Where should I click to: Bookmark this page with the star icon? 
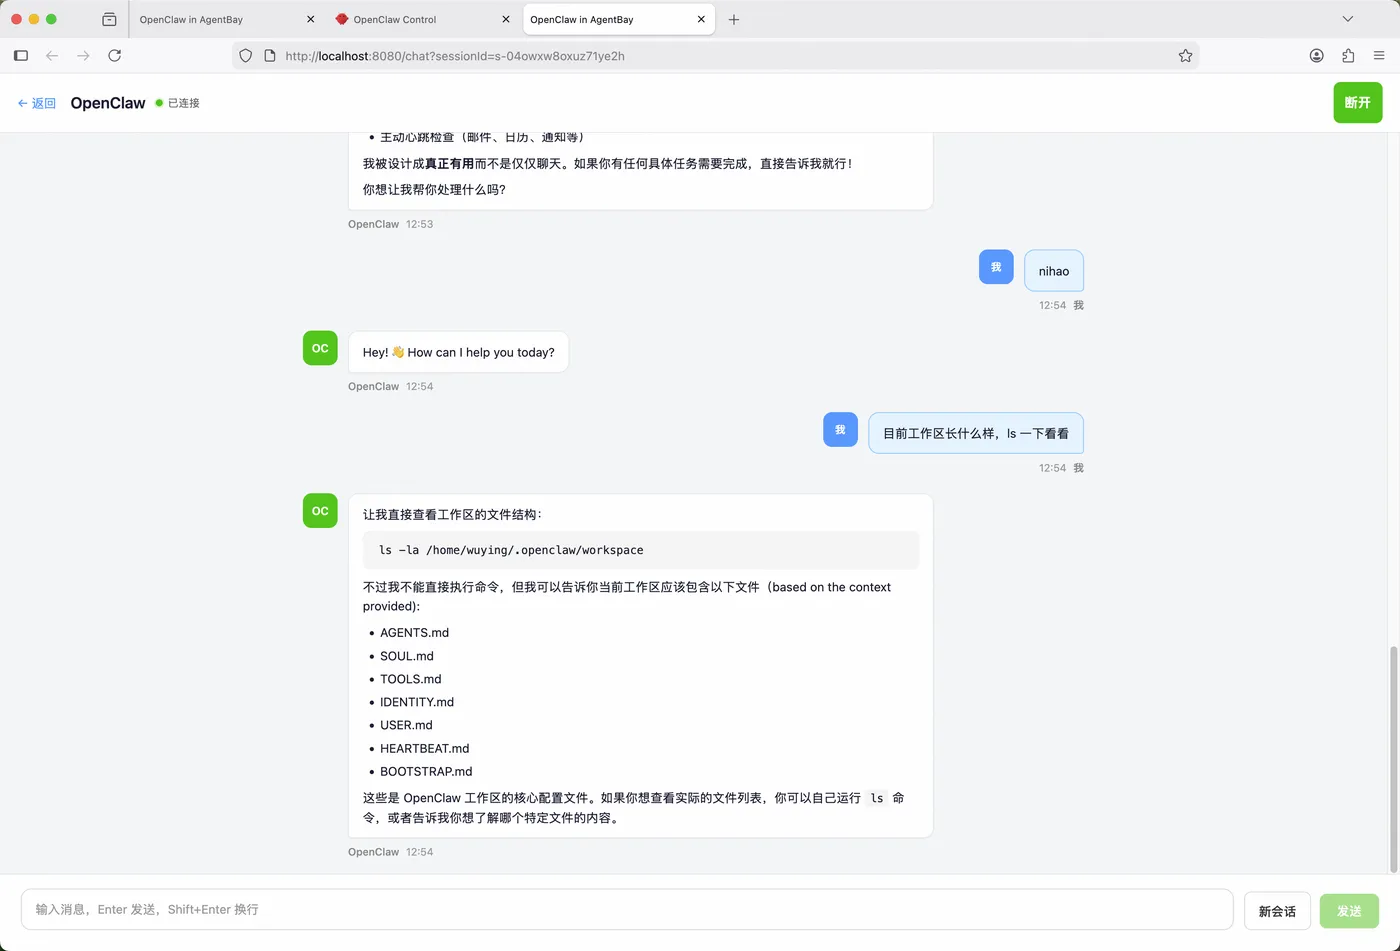tap(1185, 56)
